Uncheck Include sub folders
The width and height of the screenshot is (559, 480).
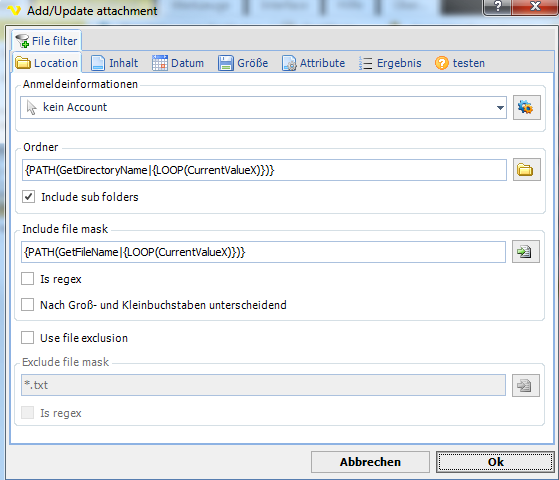[x=29, y=197]
